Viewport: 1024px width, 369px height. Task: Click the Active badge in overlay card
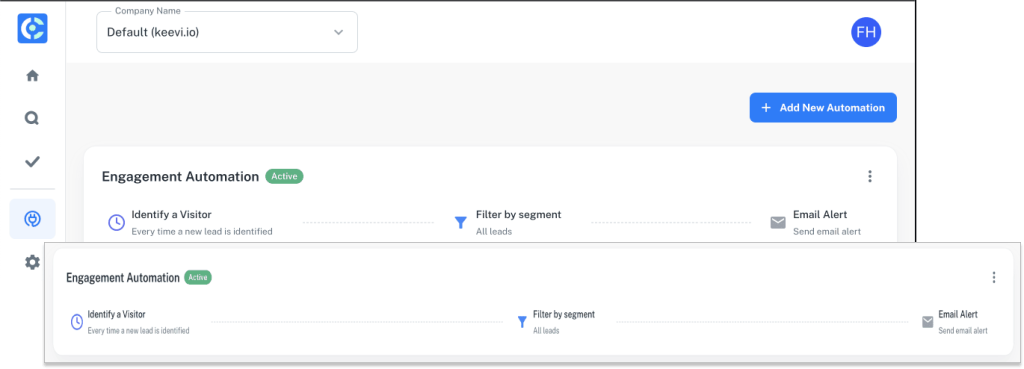(198, 278)
